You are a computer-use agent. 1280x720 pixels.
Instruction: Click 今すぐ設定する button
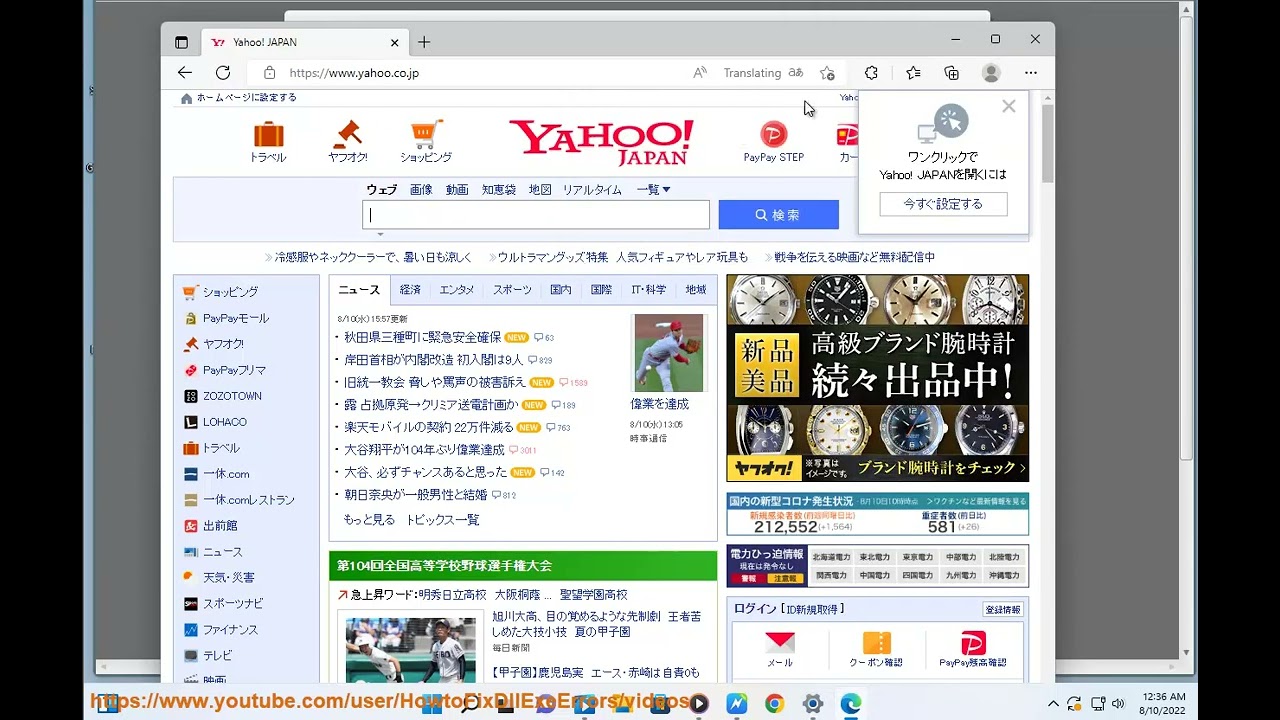click(x=943, y=204)
